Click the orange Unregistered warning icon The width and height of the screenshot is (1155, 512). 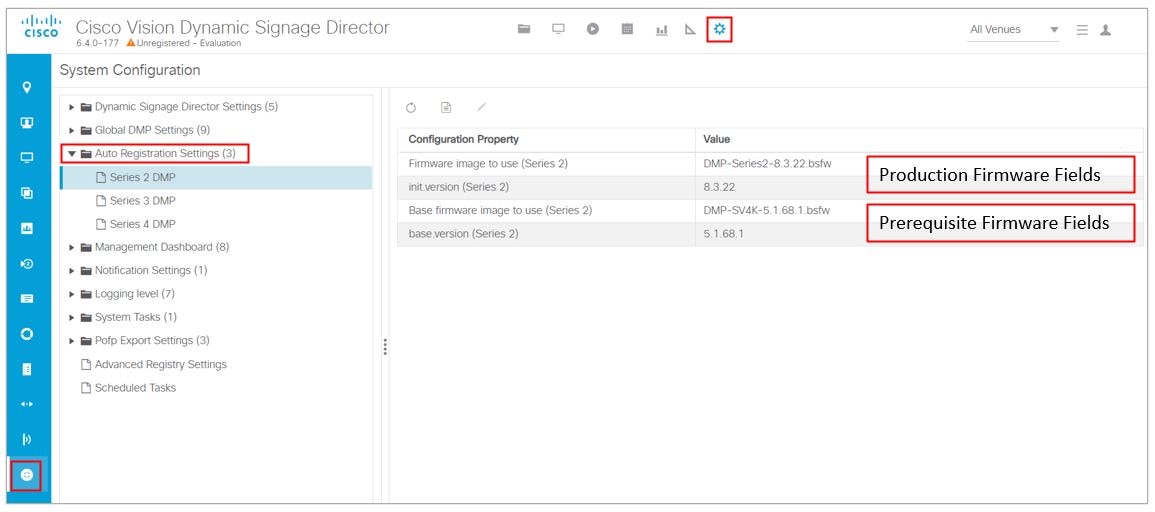130,43
